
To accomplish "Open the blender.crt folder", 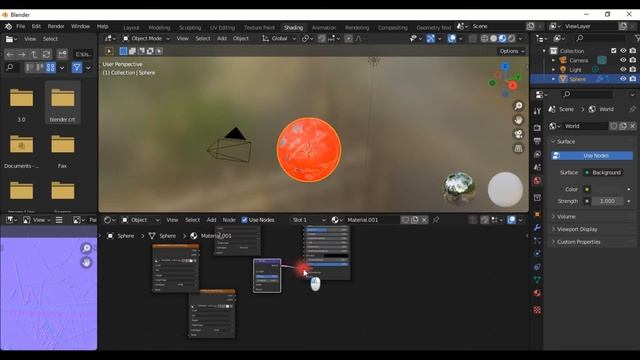I will (62, 102).
